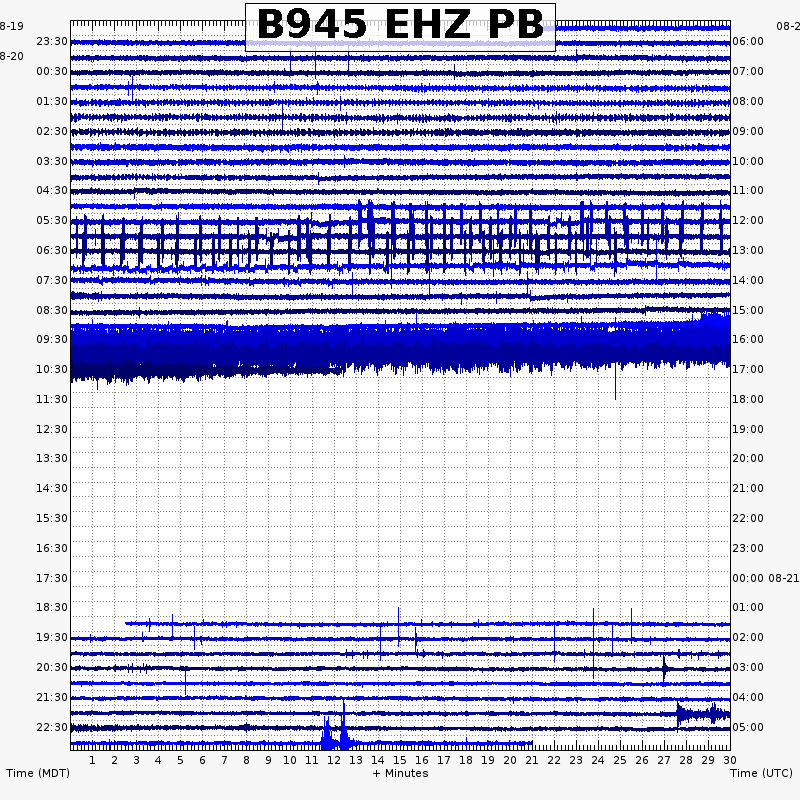This screenshot has height=800, width=800.
Task: Click the 23:30 MDT row label
Action: 52,41
